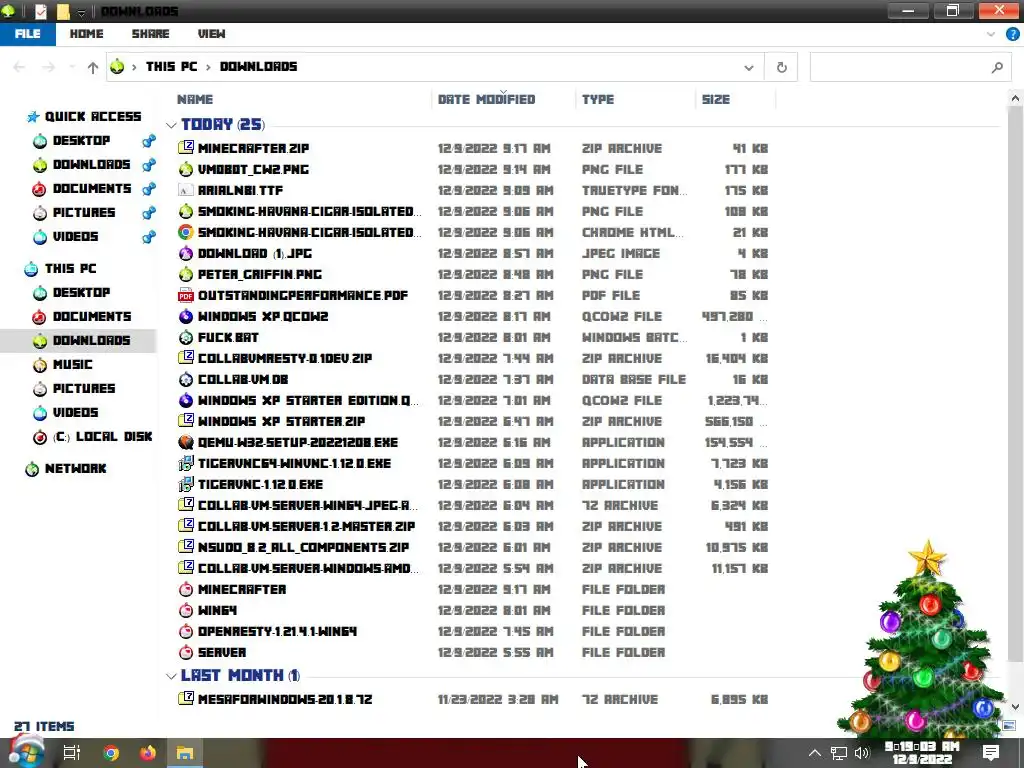Viewport: 1024px width, 768px height.
Task: Select collab-vm-server-1.2-master.zip file name
Action: pyautogui.click(x=306, y=526)
